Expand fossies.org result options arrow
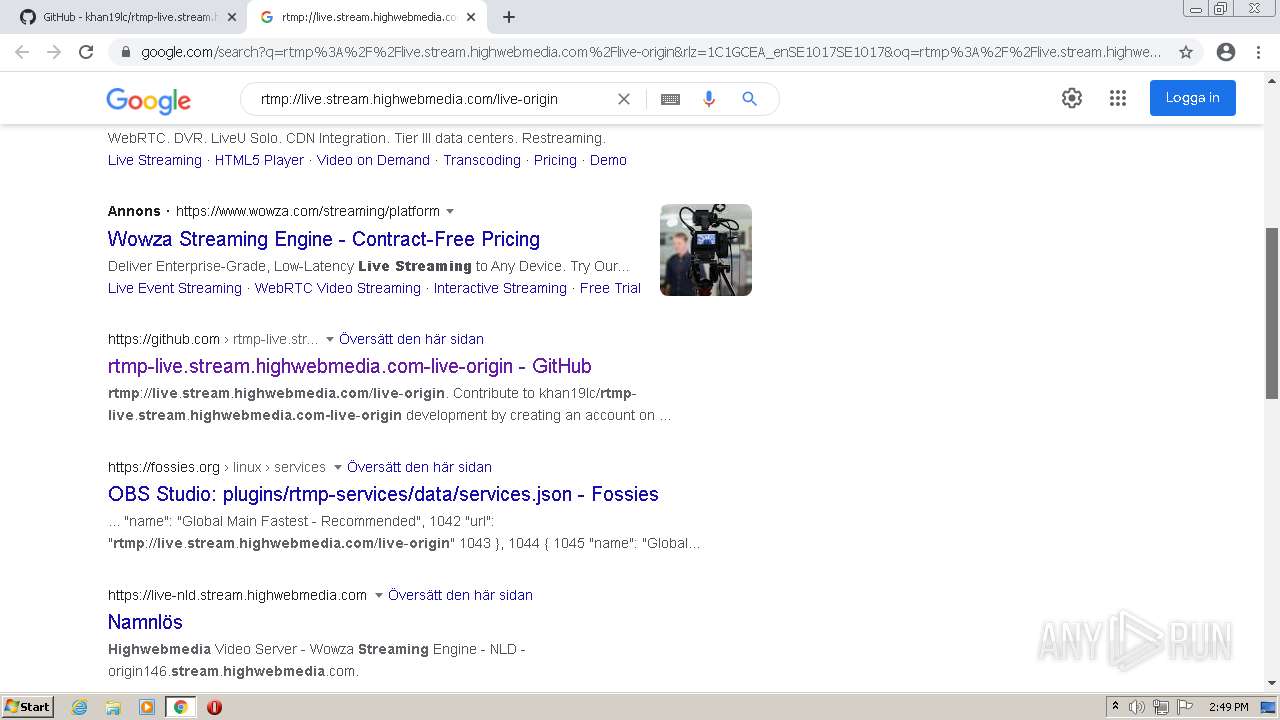Viewport: 1280px width, 720px height. [x=337, y=467]
